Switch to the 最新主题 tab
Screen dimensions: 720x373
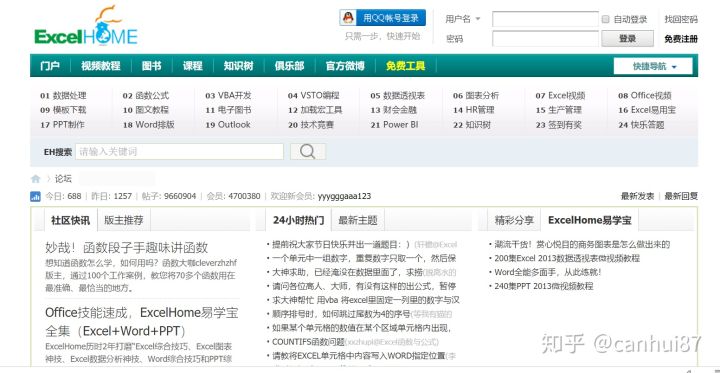358,220
